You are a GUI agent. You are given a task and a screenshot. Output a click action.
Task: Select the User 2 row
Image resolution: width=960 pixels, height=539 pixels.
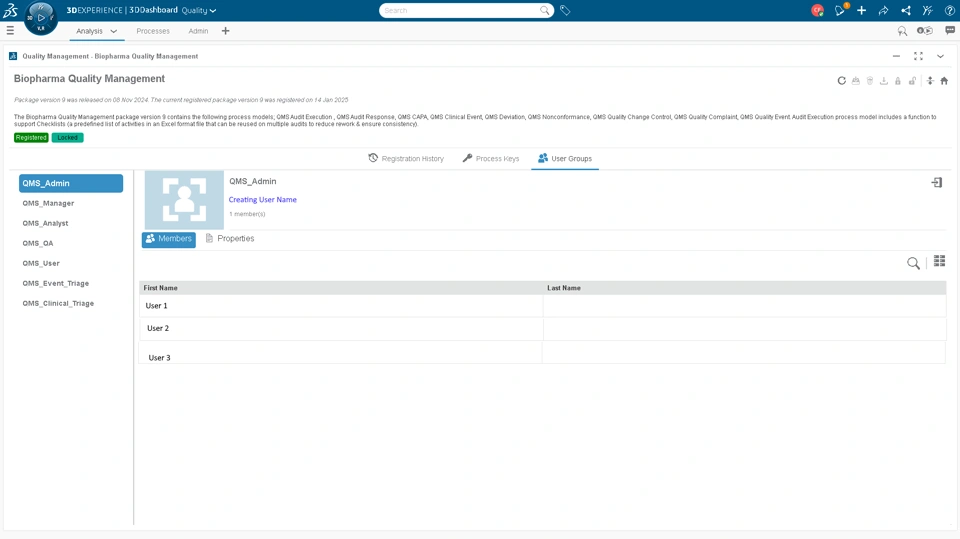point(542,328)
